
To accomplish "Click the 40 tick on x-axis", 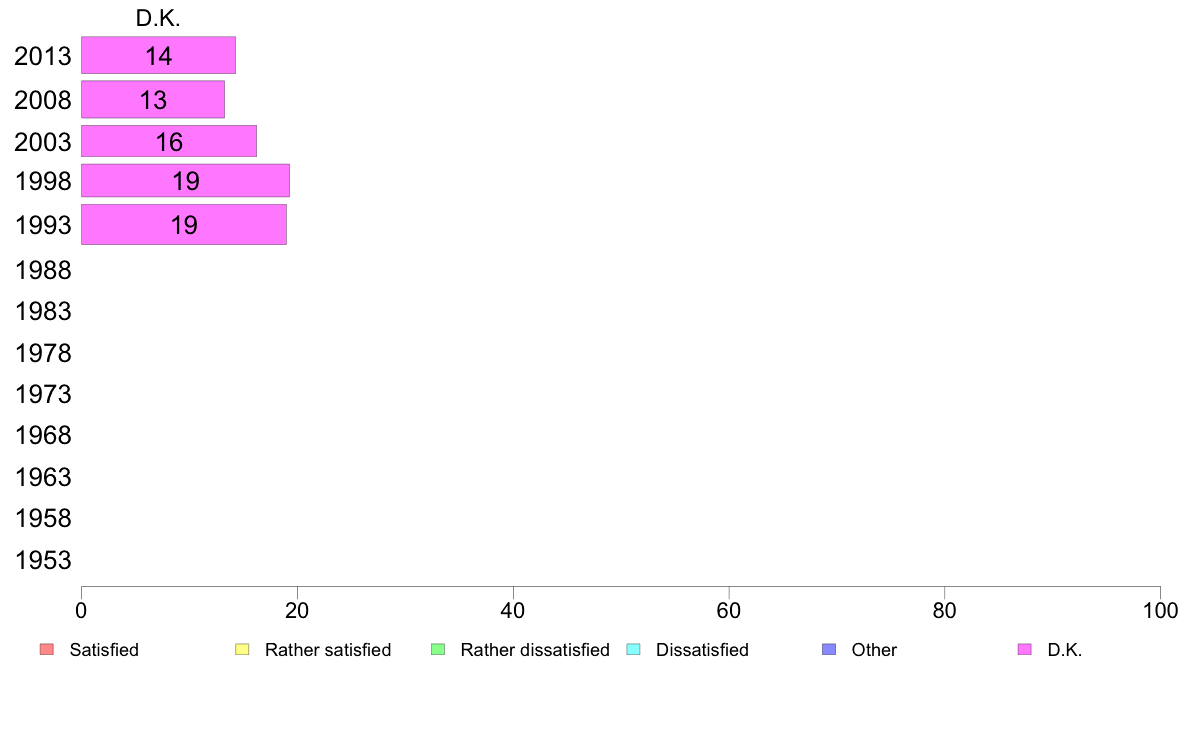I will [513, 609].
